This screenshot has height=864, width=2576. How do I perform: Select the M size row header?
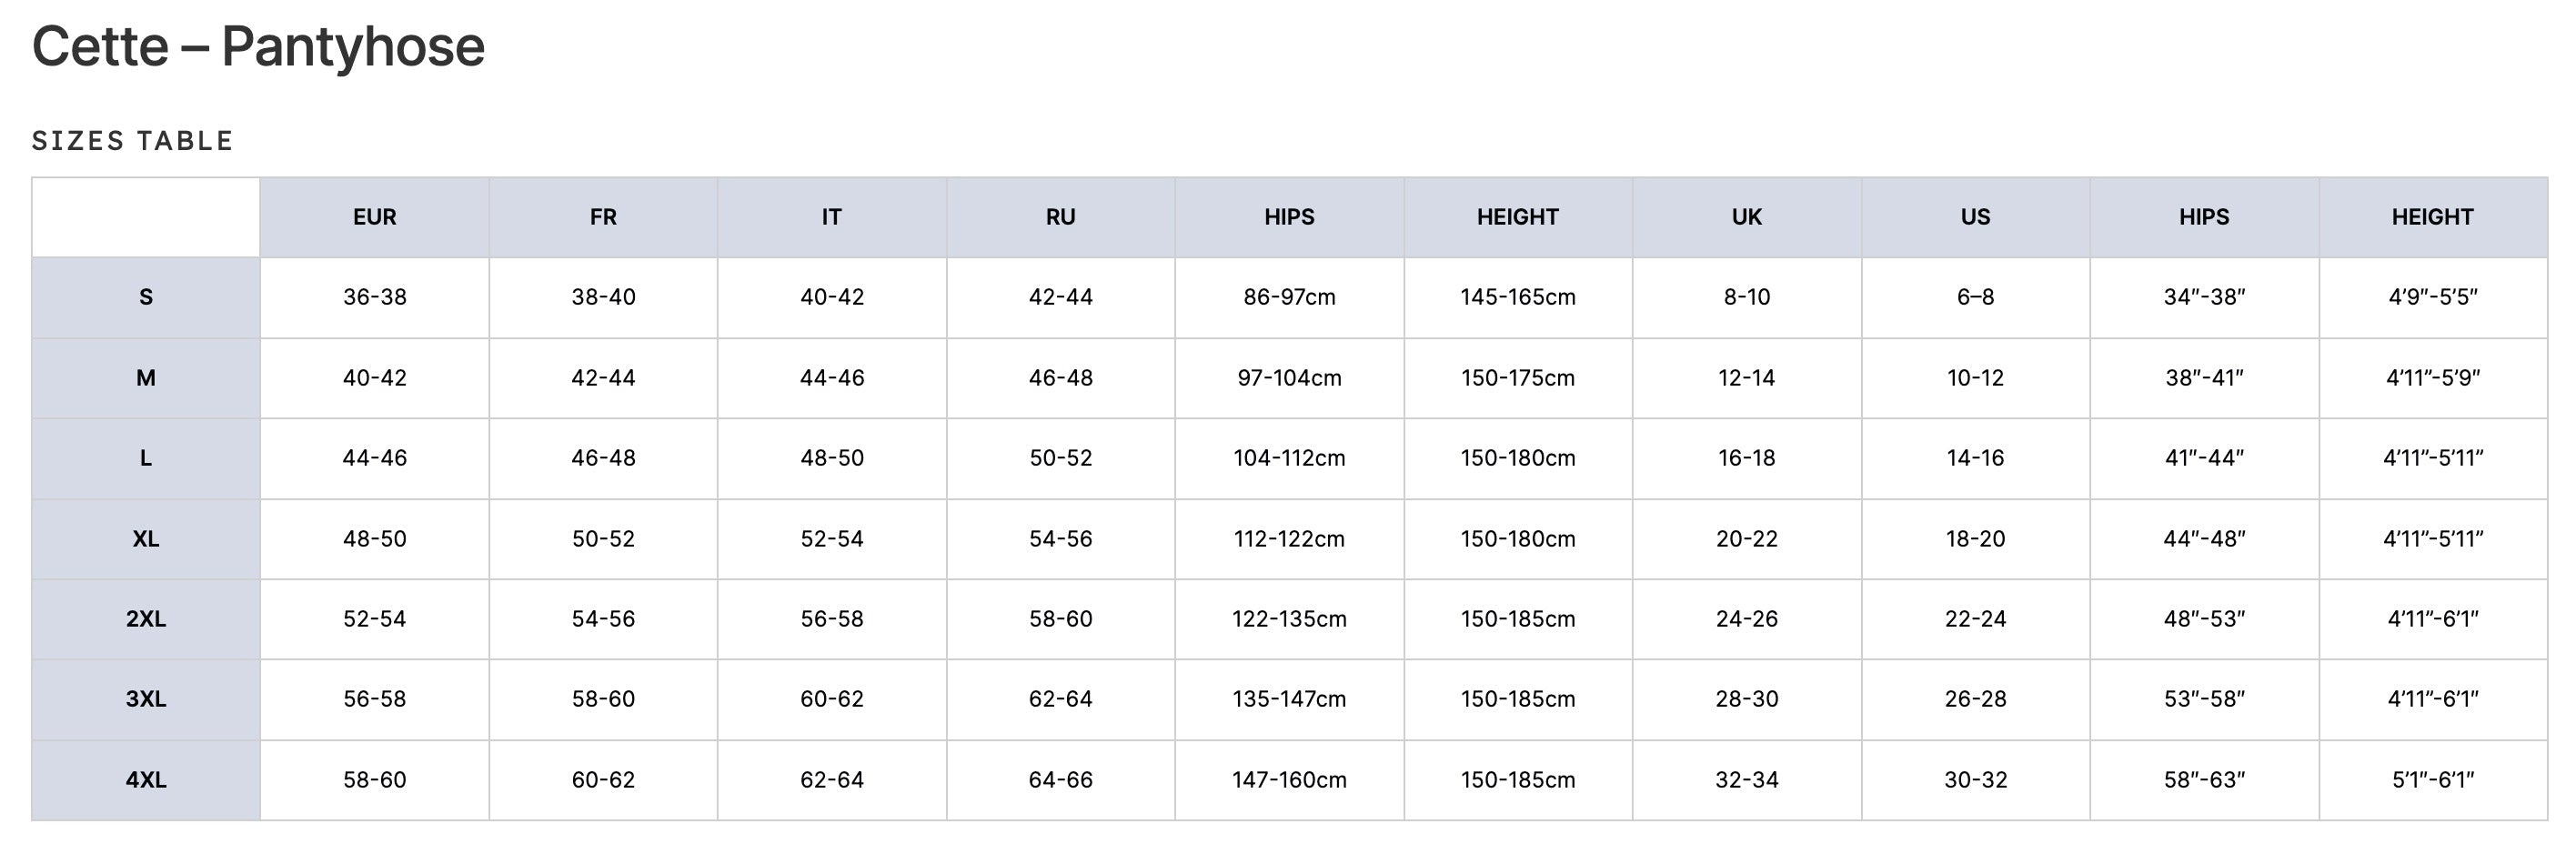coord(146,378)
